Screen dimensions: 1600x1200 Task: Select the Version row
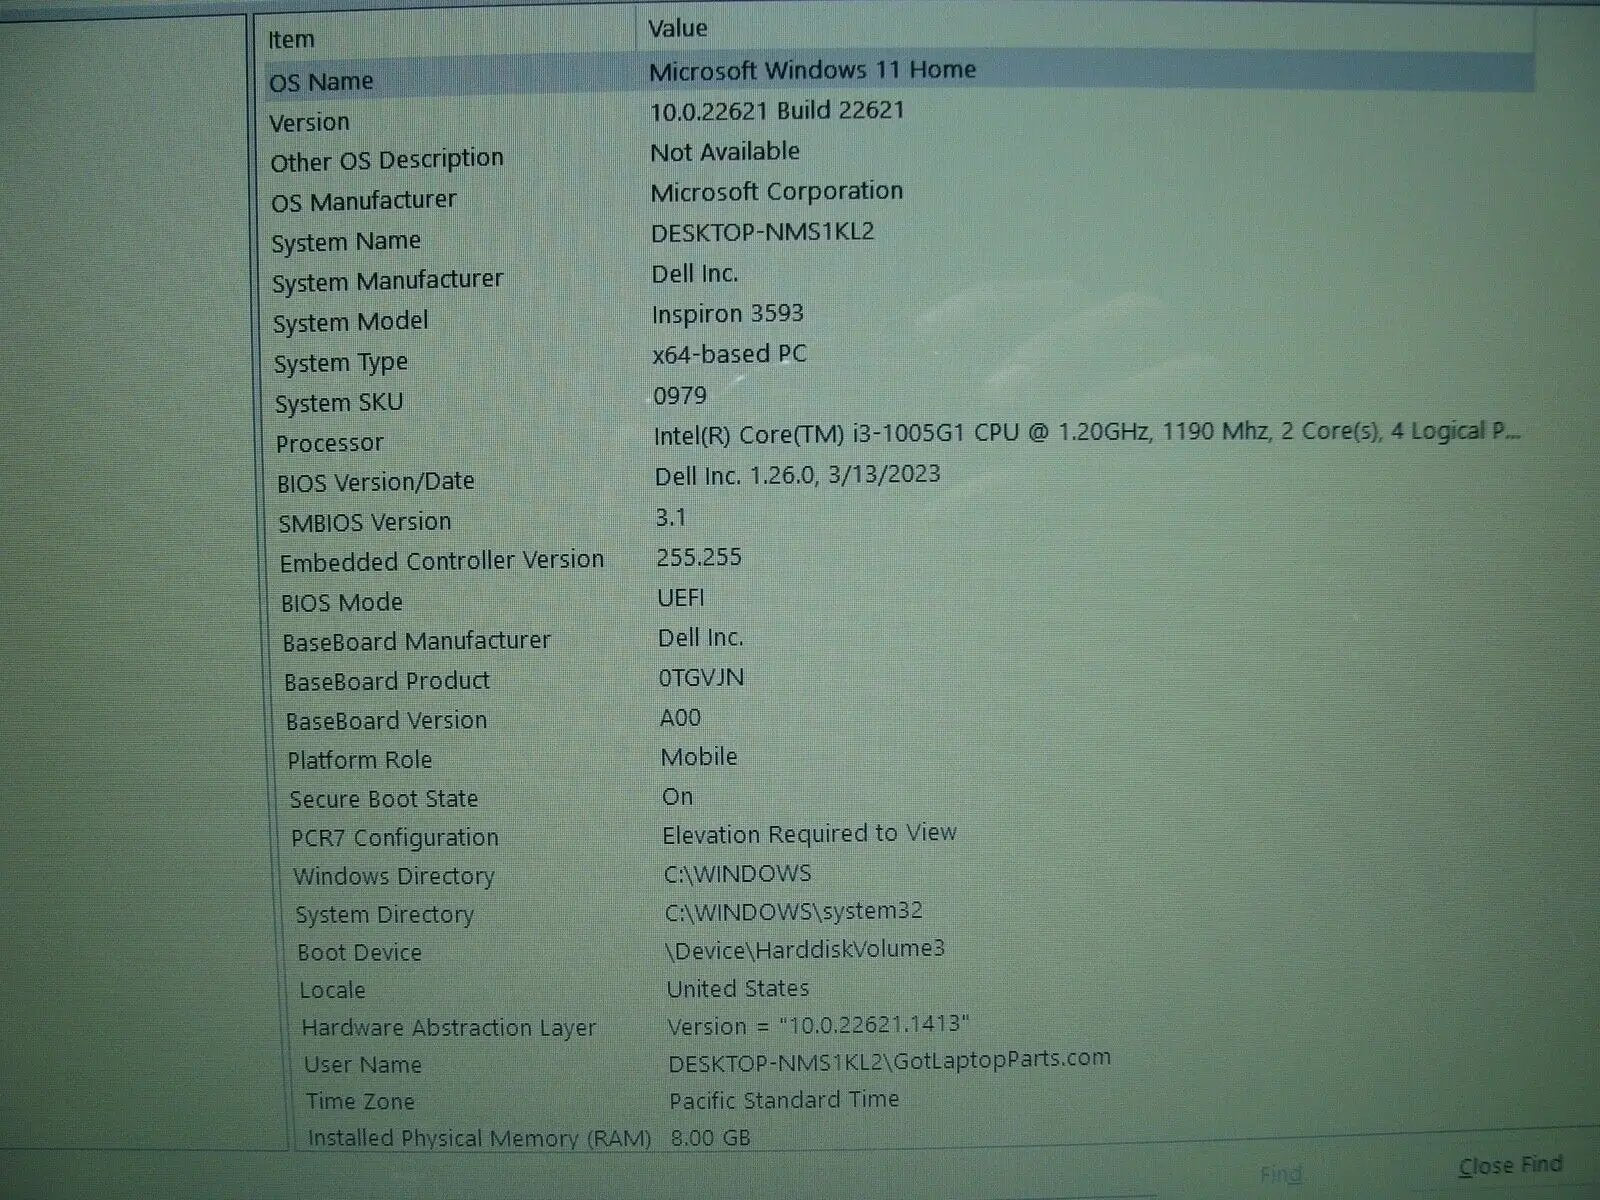[310, 123]
